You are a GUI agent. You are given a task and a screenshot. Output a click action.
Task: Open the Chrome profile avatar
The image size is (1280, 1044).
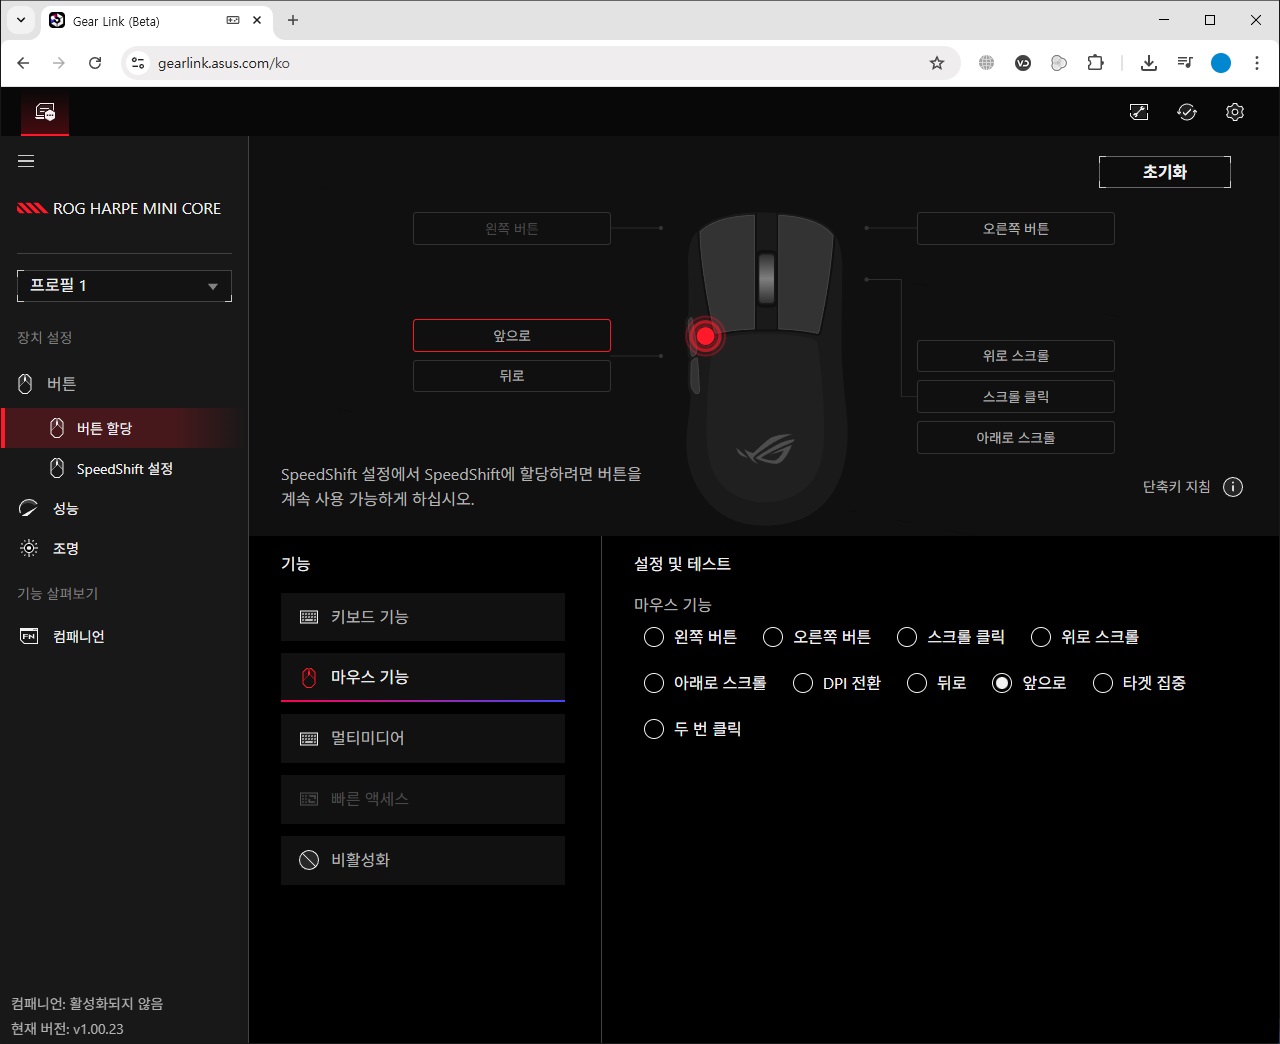pos(1221,63)
